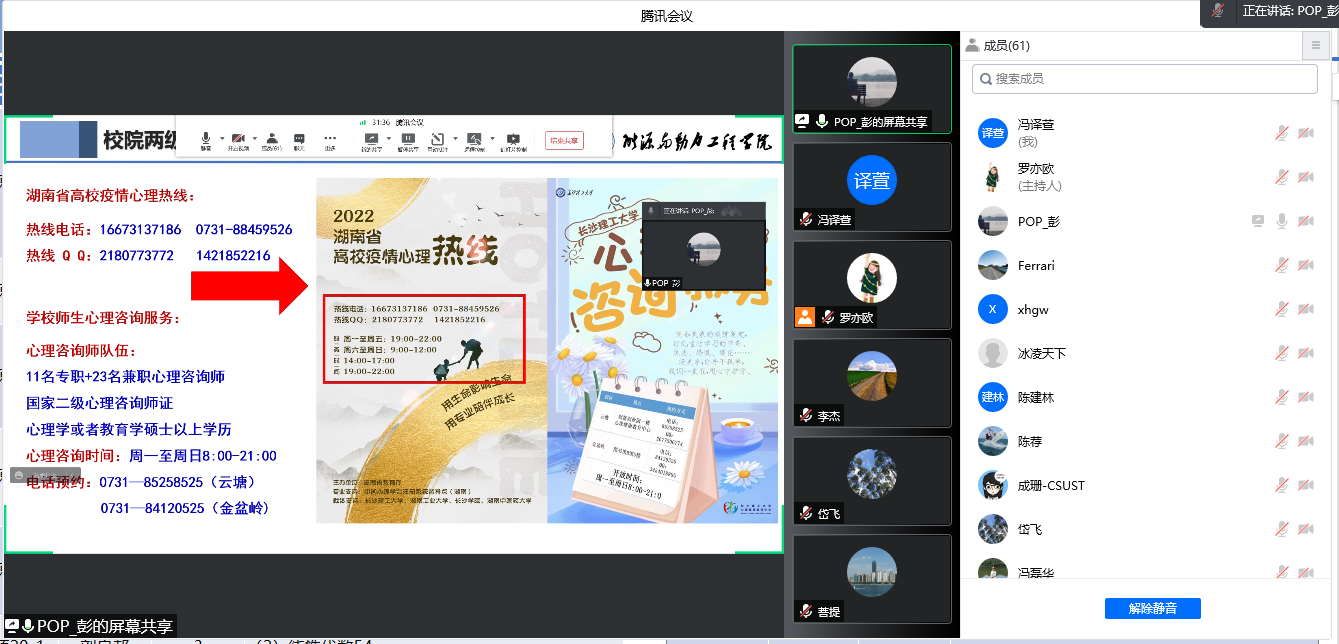
Task: Open the members panel hamburger menu
Action: tap(1315, 46)
